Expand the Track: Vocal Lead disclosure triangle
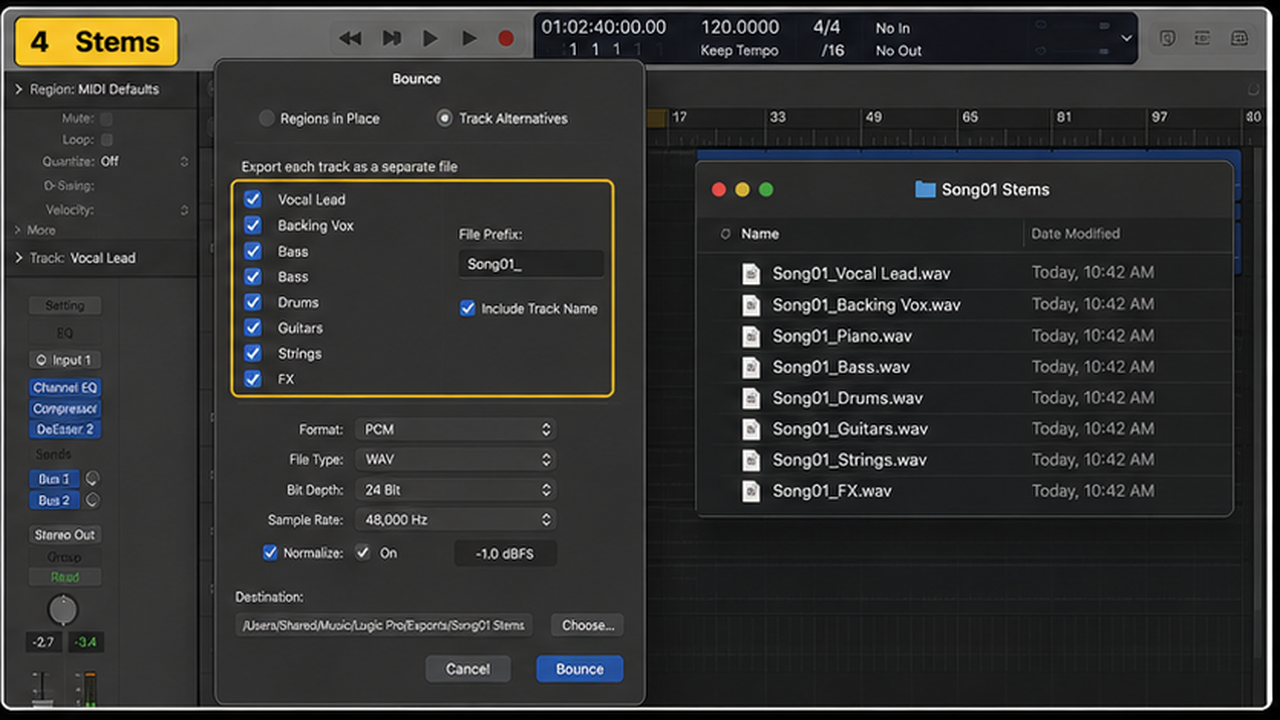Viewport: 1280px width, 720px height. (x=19, y=258)
